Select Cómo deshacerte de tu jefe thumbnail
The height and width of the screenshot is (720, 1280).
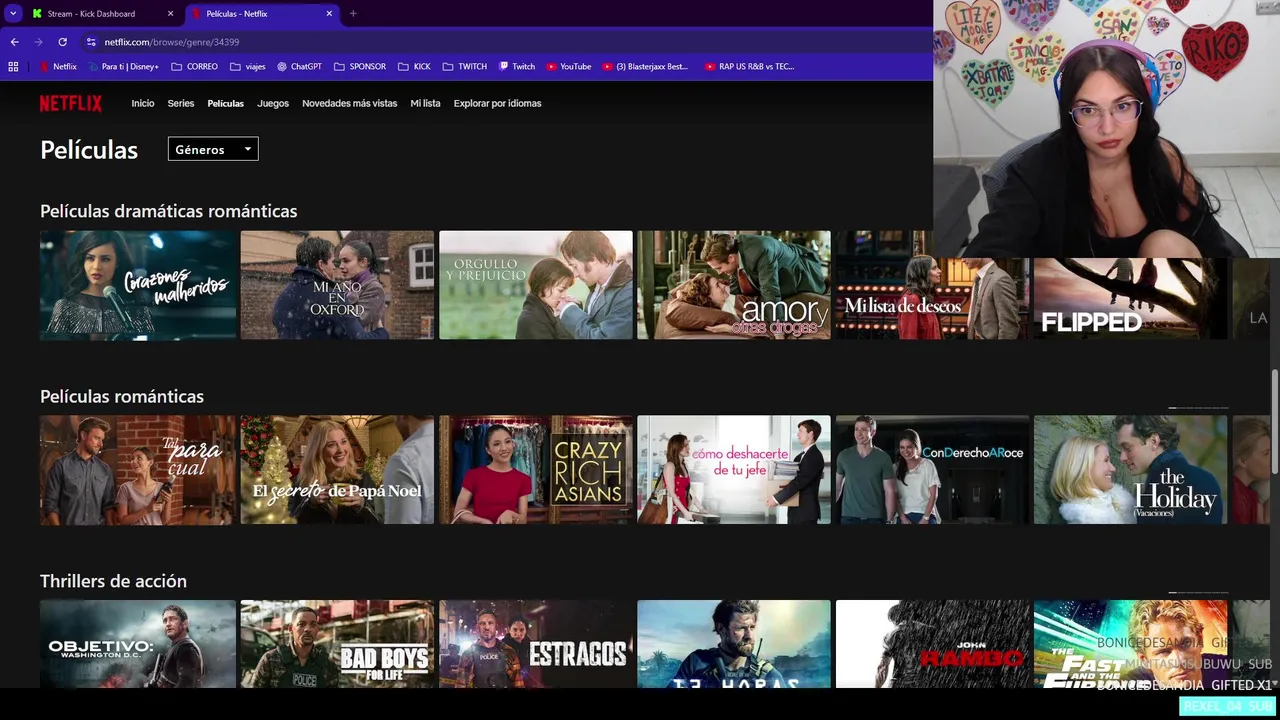click(x=734, y=470)
